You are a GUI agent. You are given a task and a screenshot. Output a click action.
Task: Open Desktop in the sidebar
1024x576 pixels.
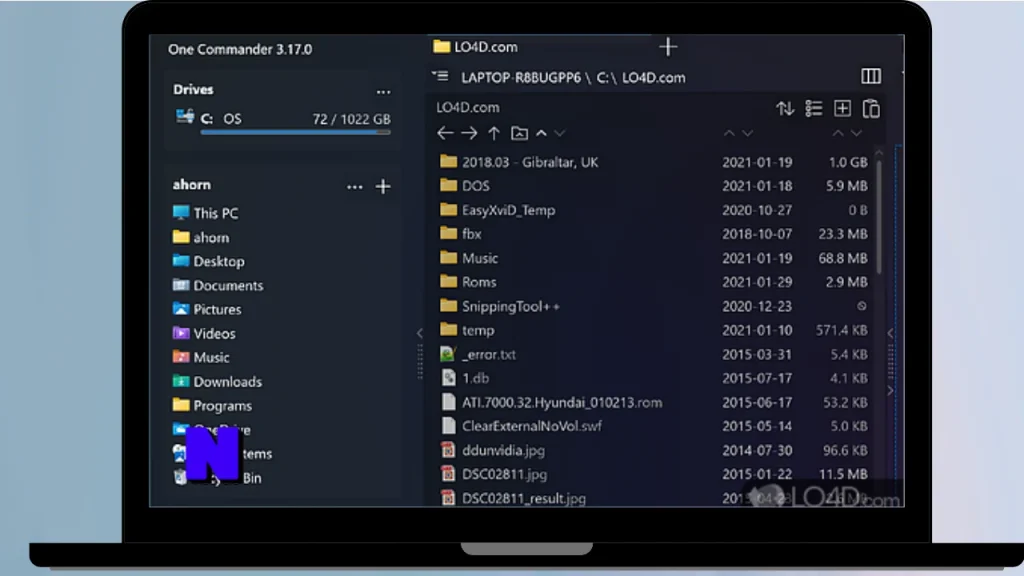pyautogui.click(x=208, y=261)
